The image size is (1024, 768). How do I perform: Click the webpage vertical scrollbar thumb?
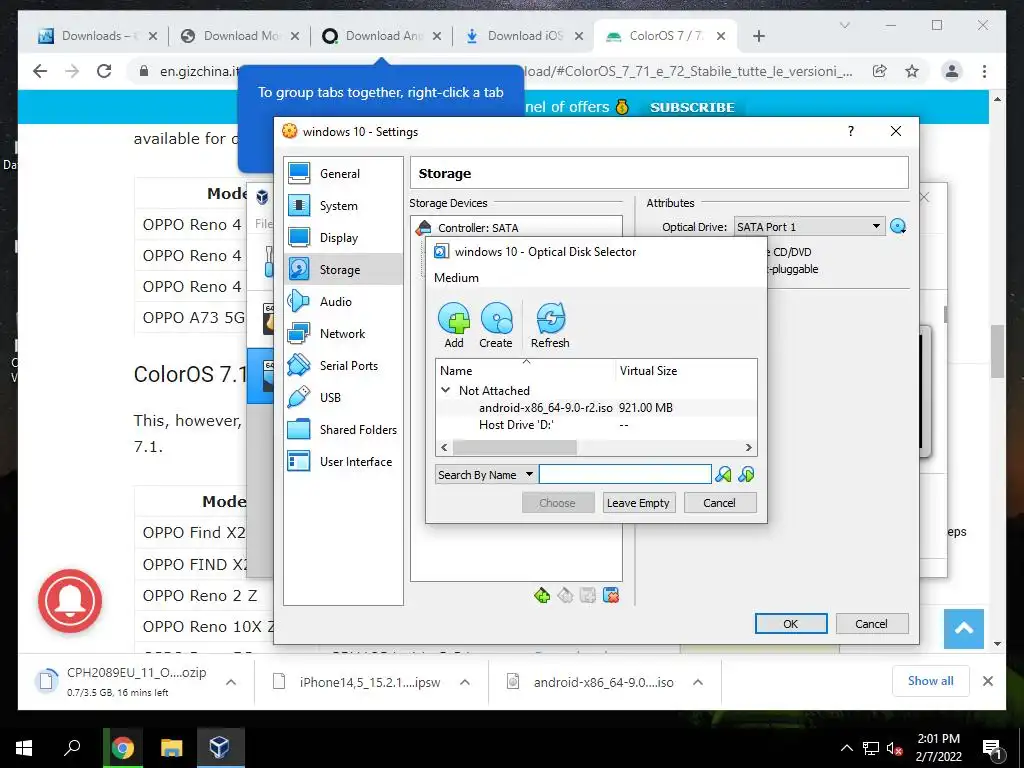point(997,351)
